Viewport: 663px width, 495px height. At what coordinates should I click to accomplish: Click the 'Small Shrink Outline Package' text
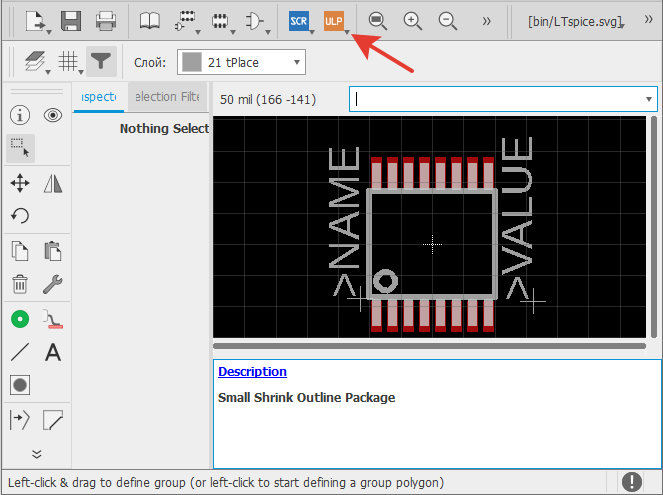[307, 398]
